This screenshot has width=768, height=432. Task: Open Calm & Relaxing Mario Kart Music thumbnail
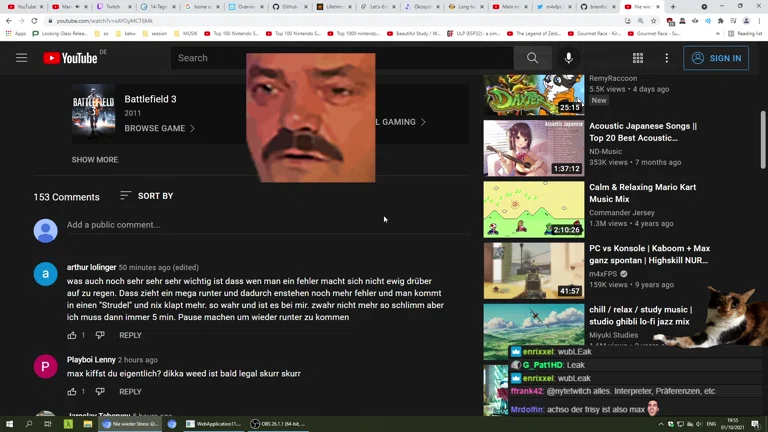[533, 208]
